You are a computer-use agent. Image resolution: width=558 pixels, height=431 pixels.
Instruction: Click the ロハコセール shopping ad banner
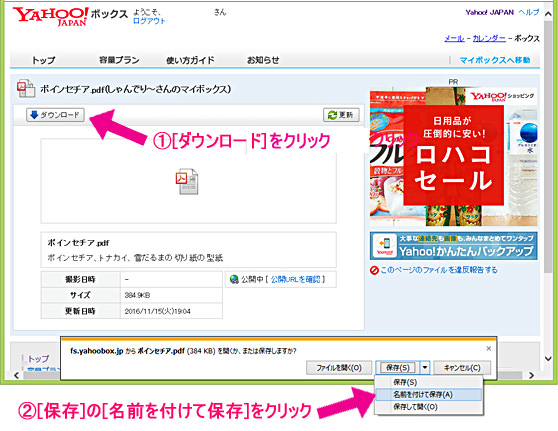tap(453, 156)
